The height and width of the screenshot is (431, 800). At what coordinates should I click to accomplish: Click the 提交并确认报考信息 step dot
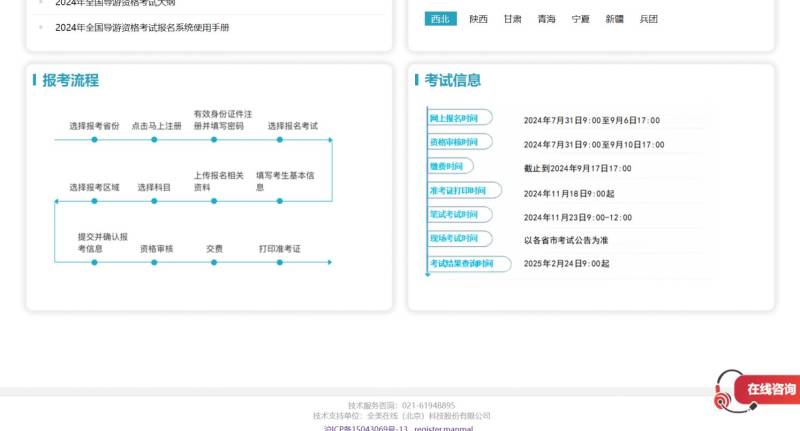pyautogui.click(x=94, y=262)
